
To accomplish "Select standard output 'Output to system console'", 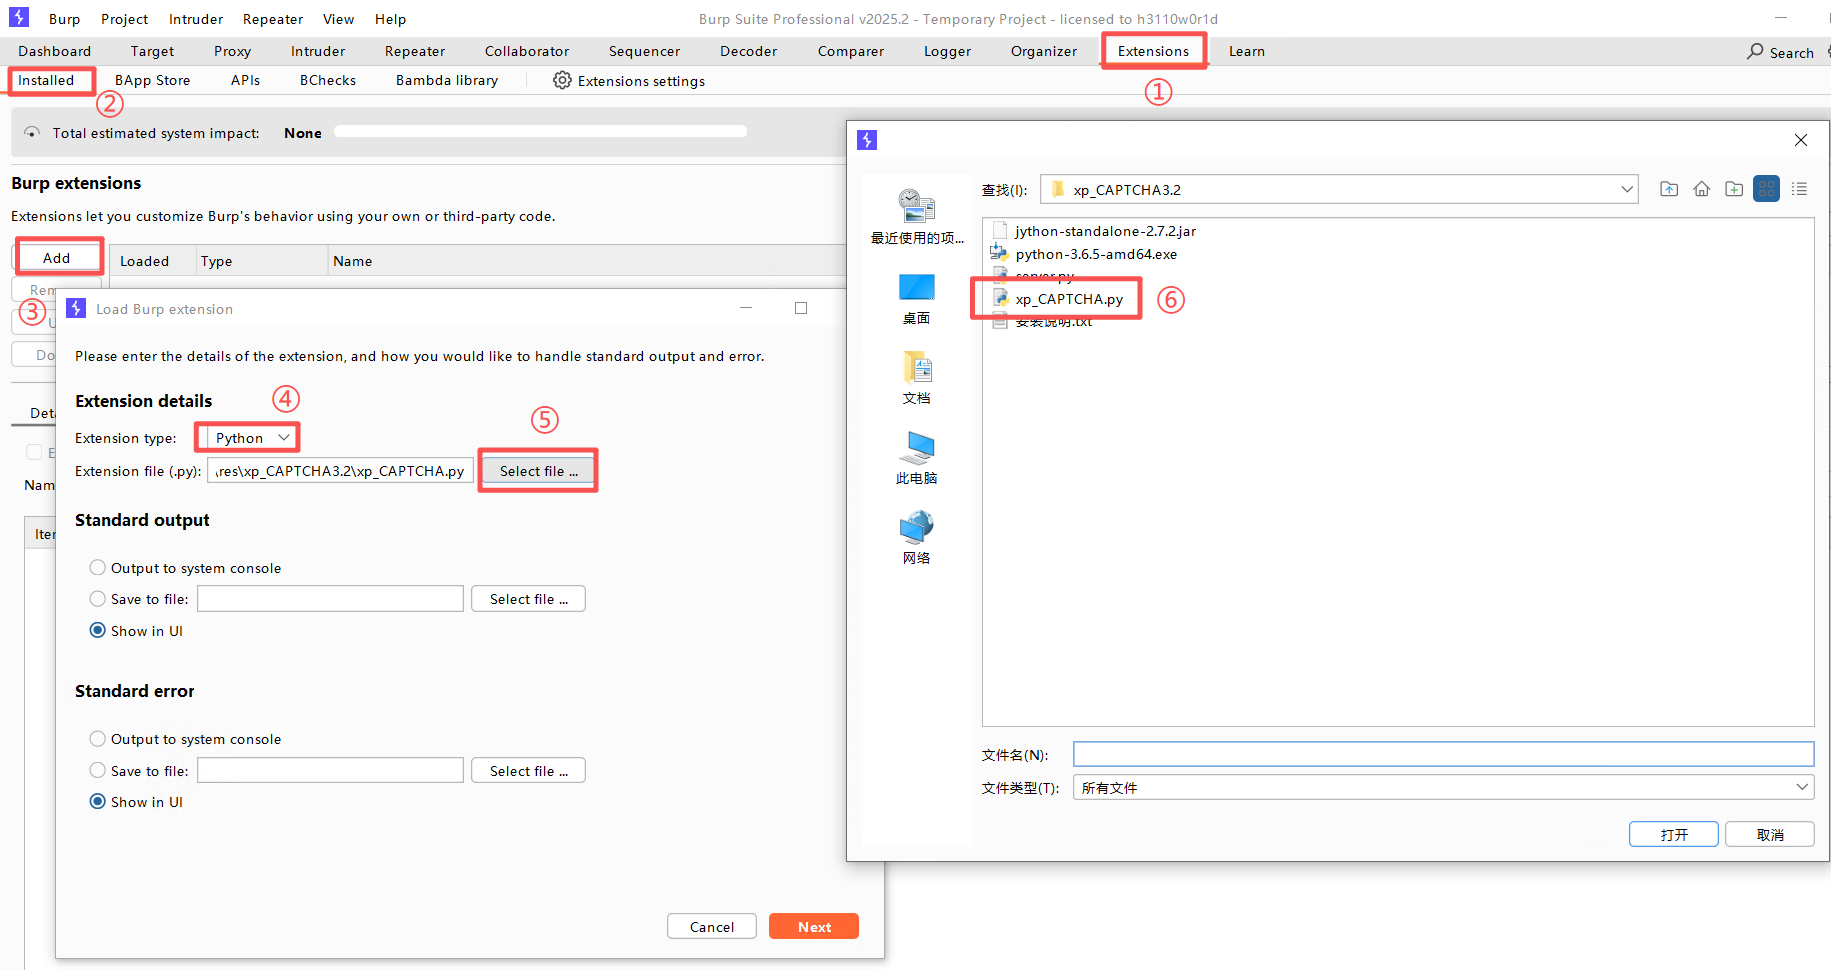I will coord(97,568).
